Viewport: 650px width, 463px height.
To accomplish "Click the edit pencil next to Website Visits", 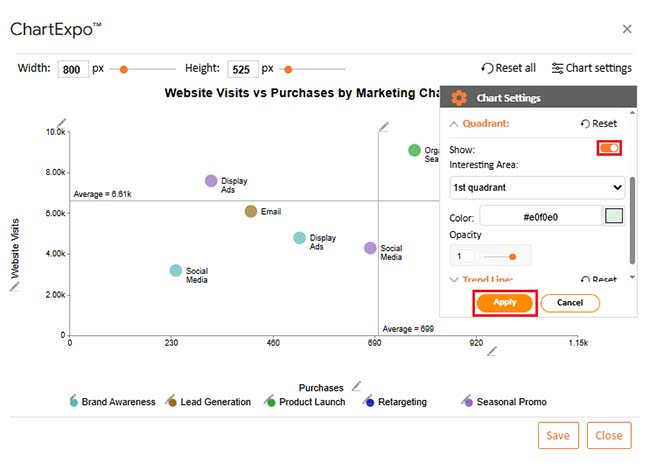I will point(14,287).
